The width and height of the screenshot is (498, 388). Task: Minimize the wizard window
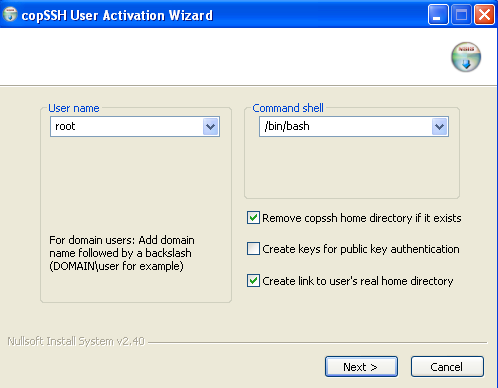pos(438,14)
